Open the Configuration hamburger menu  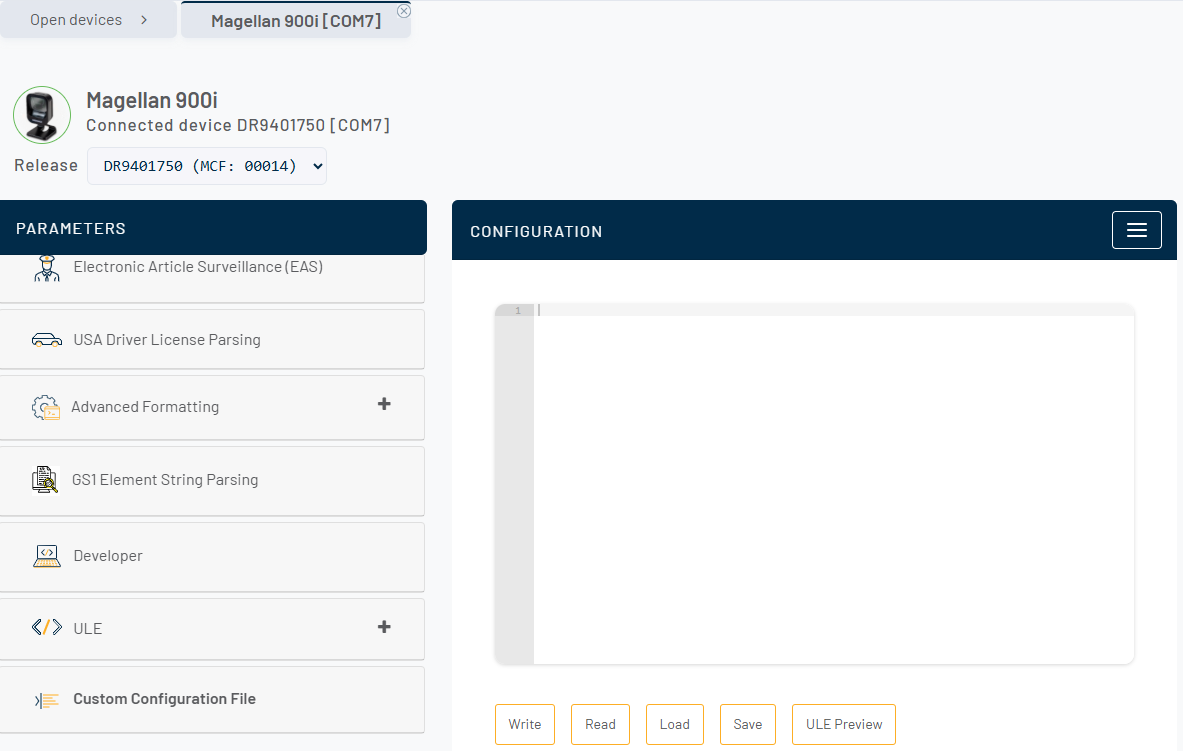coord(1136,230)
